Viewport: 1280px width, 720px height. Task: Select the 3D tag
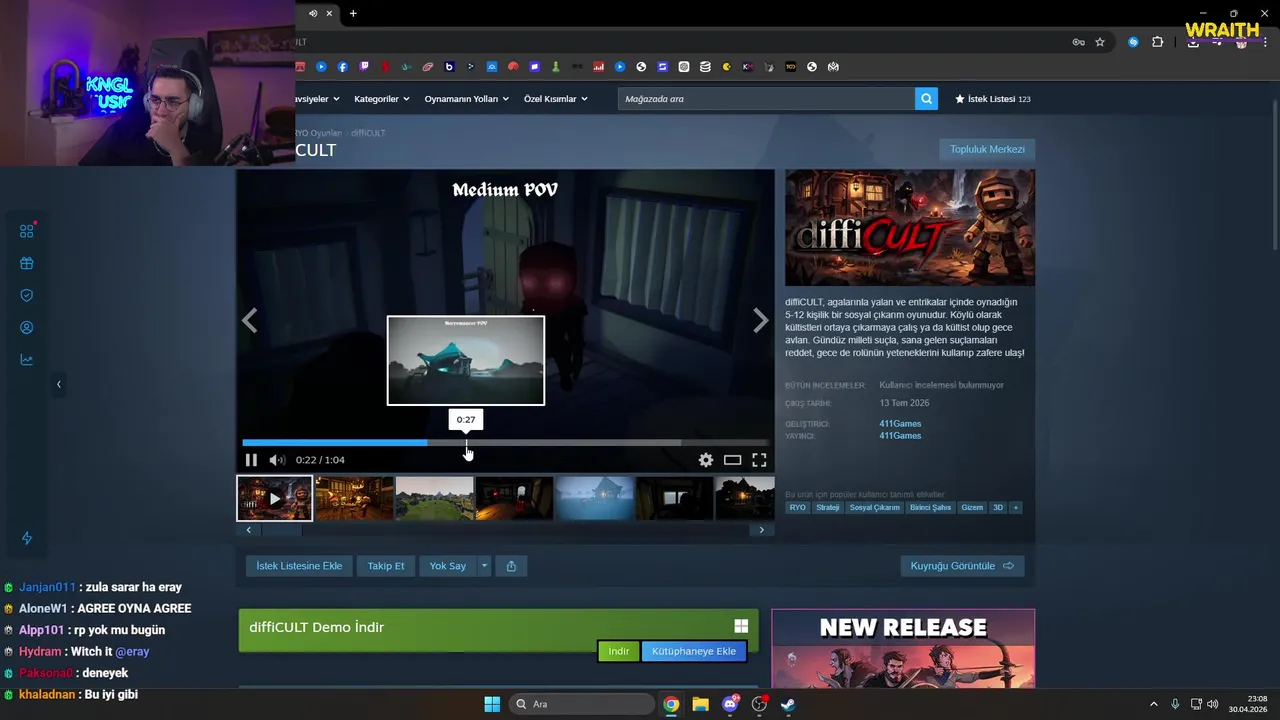(x=998, y=508)
